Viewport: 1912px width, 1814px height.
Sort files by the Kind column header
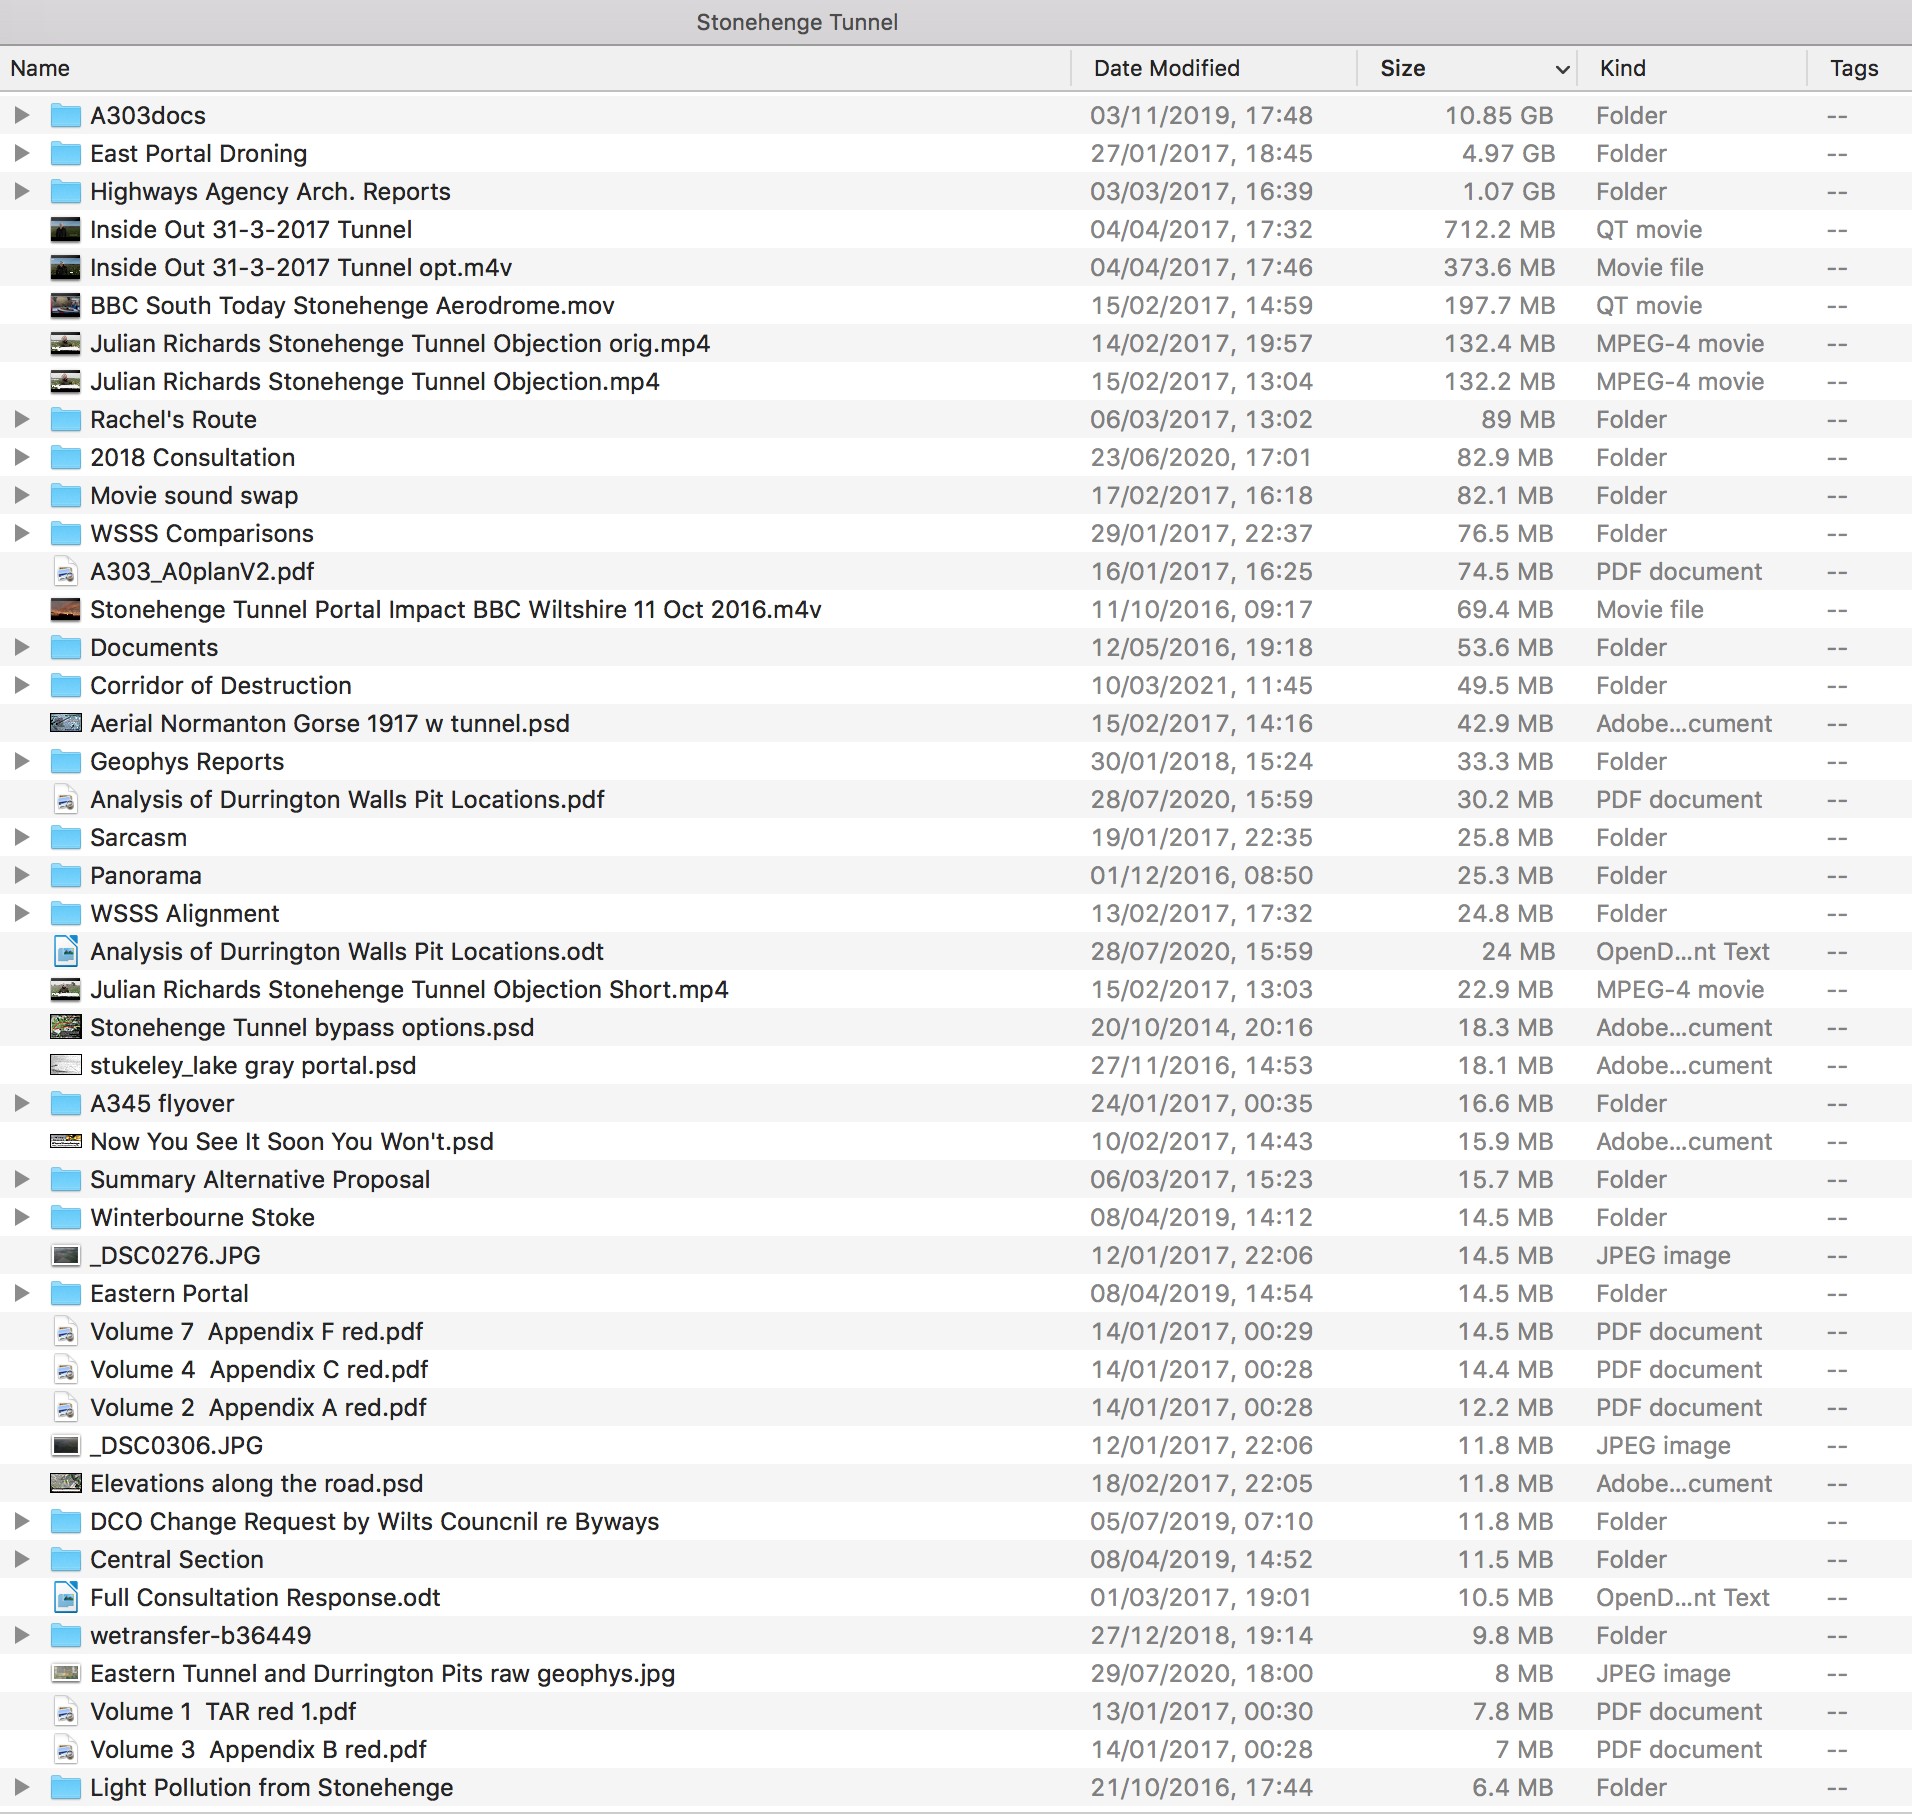(x=1622, y=68)
